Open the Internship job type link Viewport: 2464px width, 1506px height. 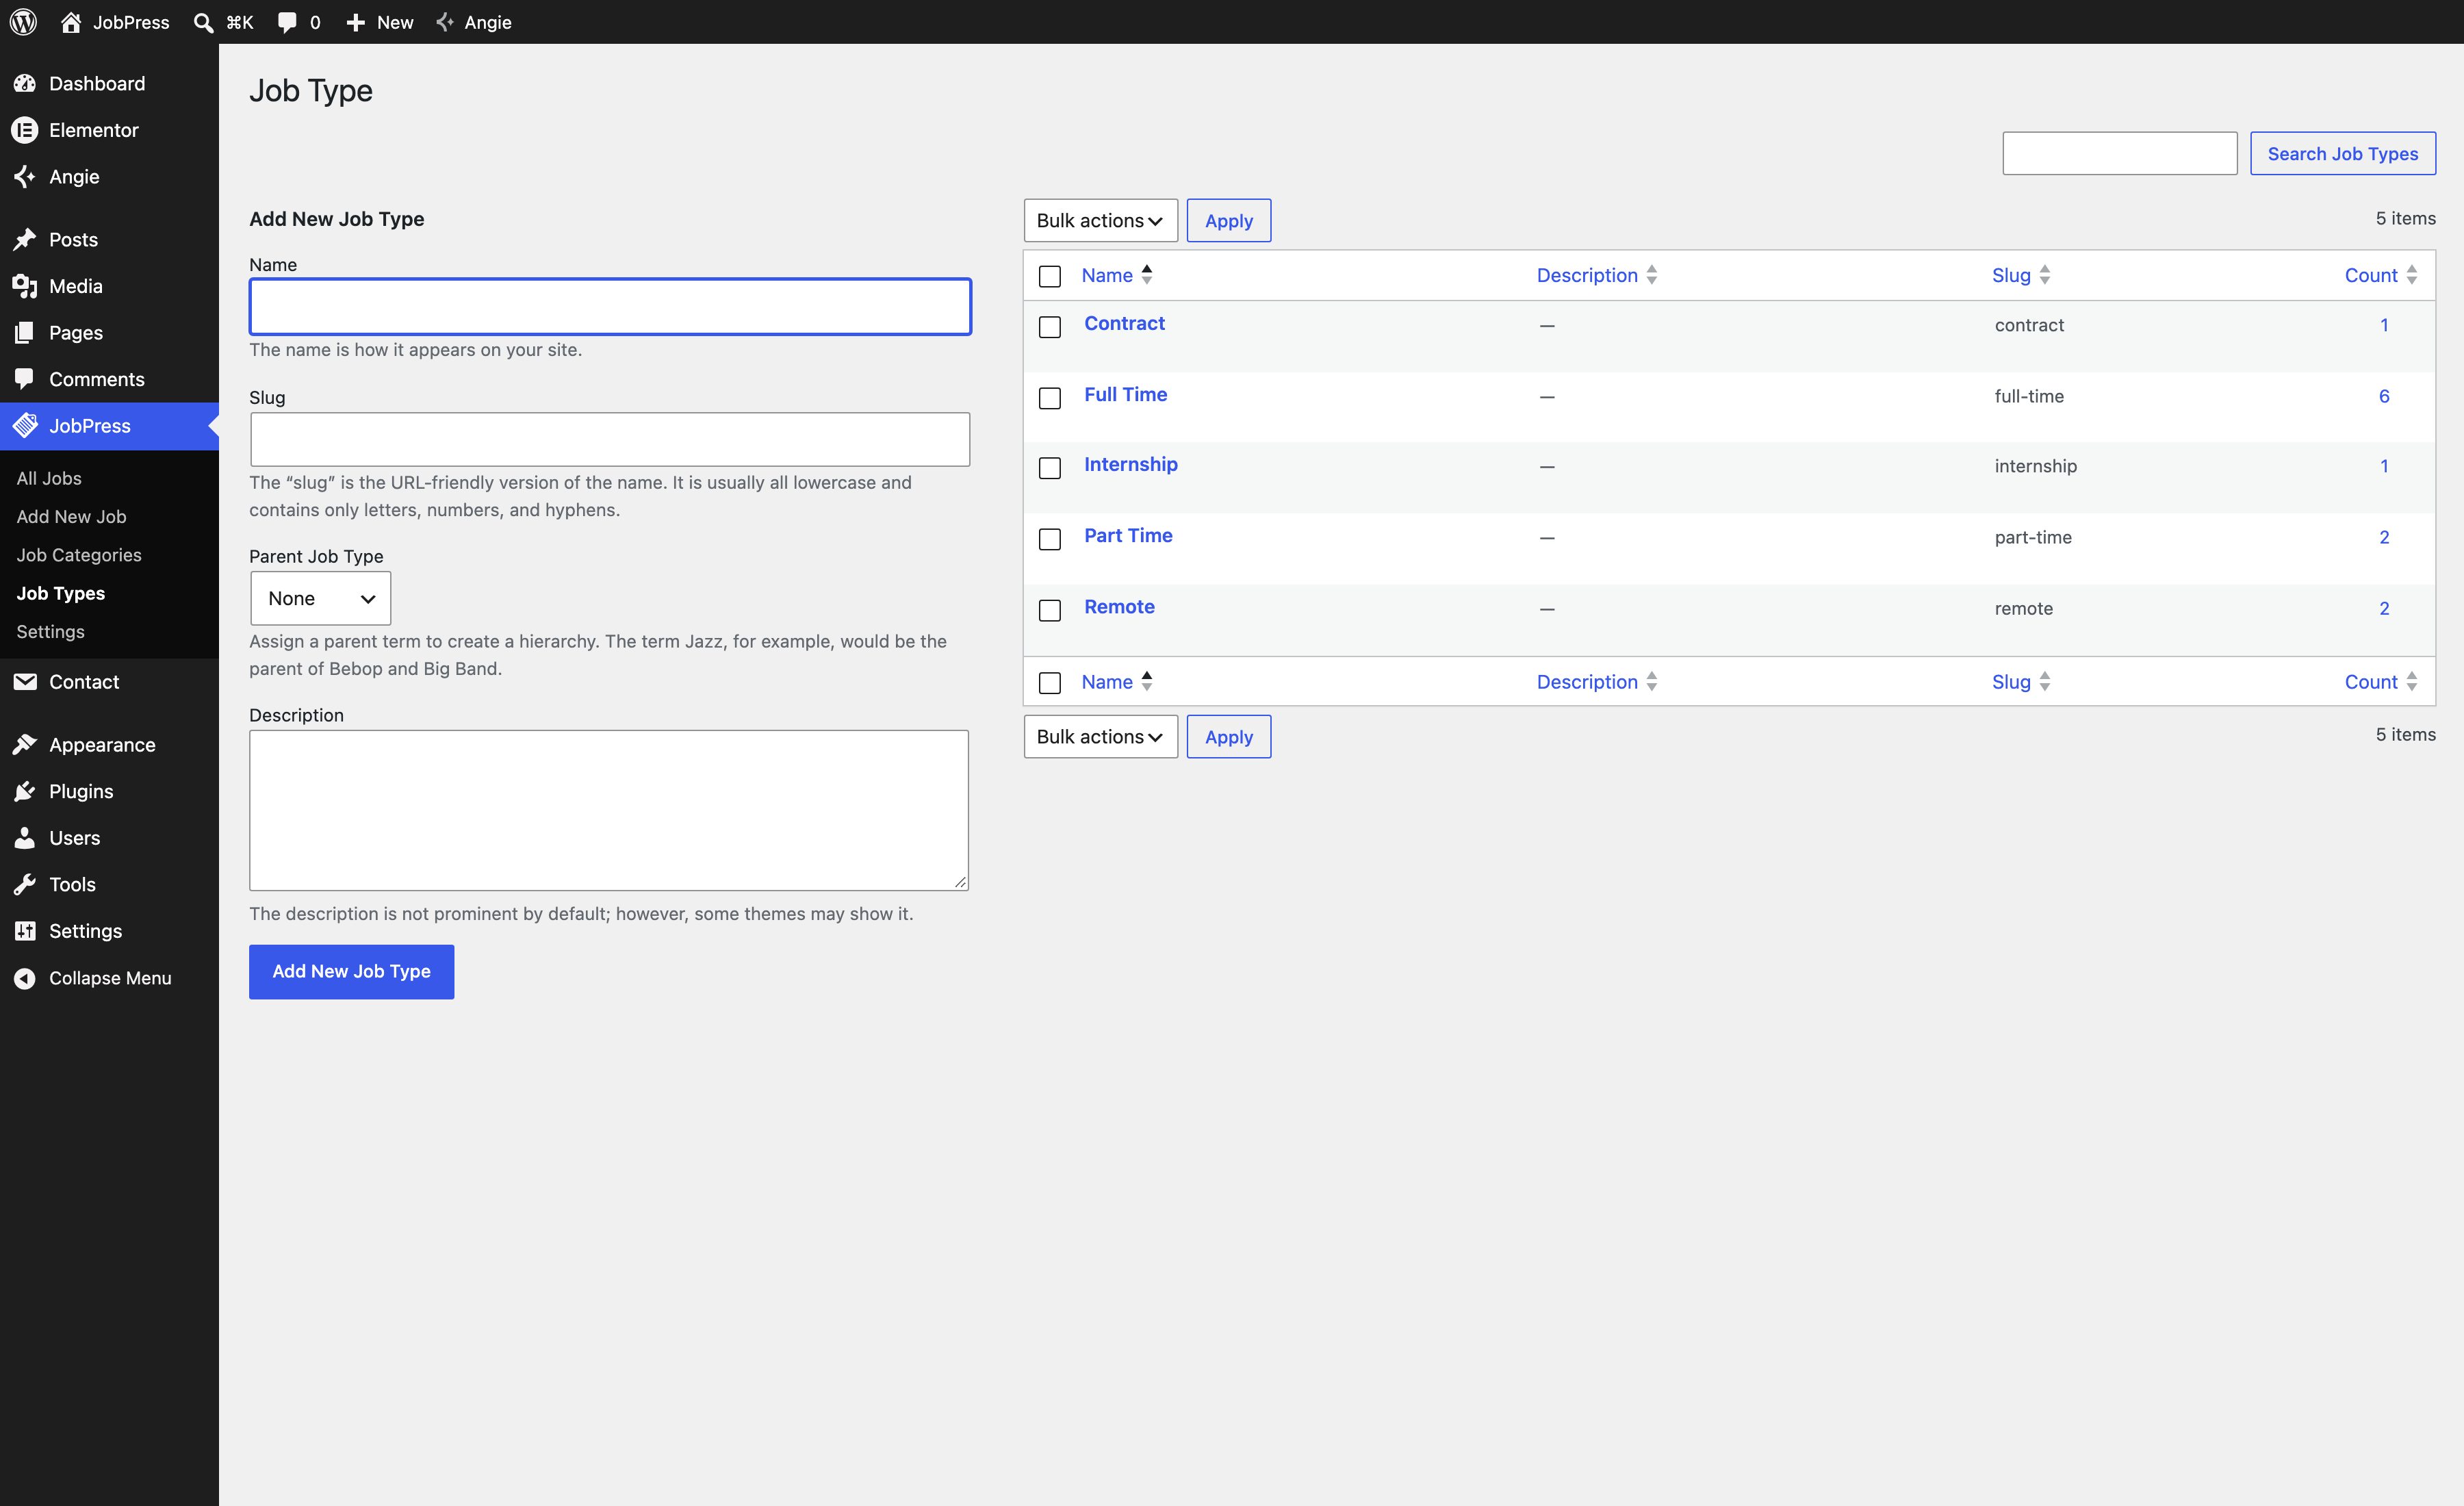(1131, 464)
